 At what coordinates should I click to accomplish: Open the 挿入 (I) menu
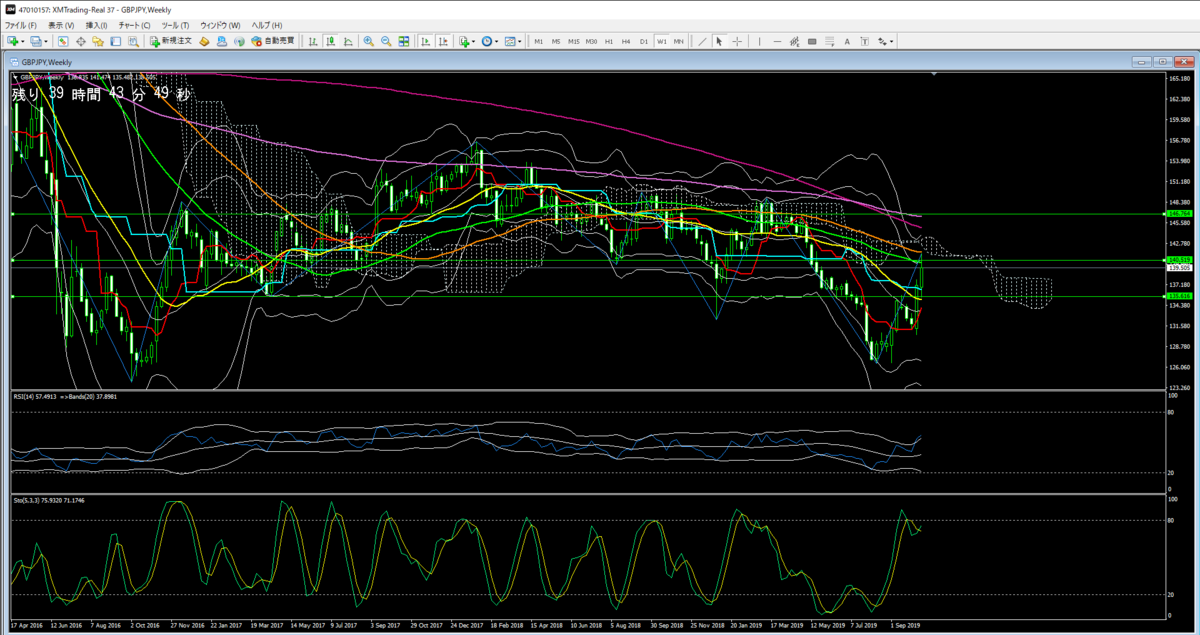97,24
